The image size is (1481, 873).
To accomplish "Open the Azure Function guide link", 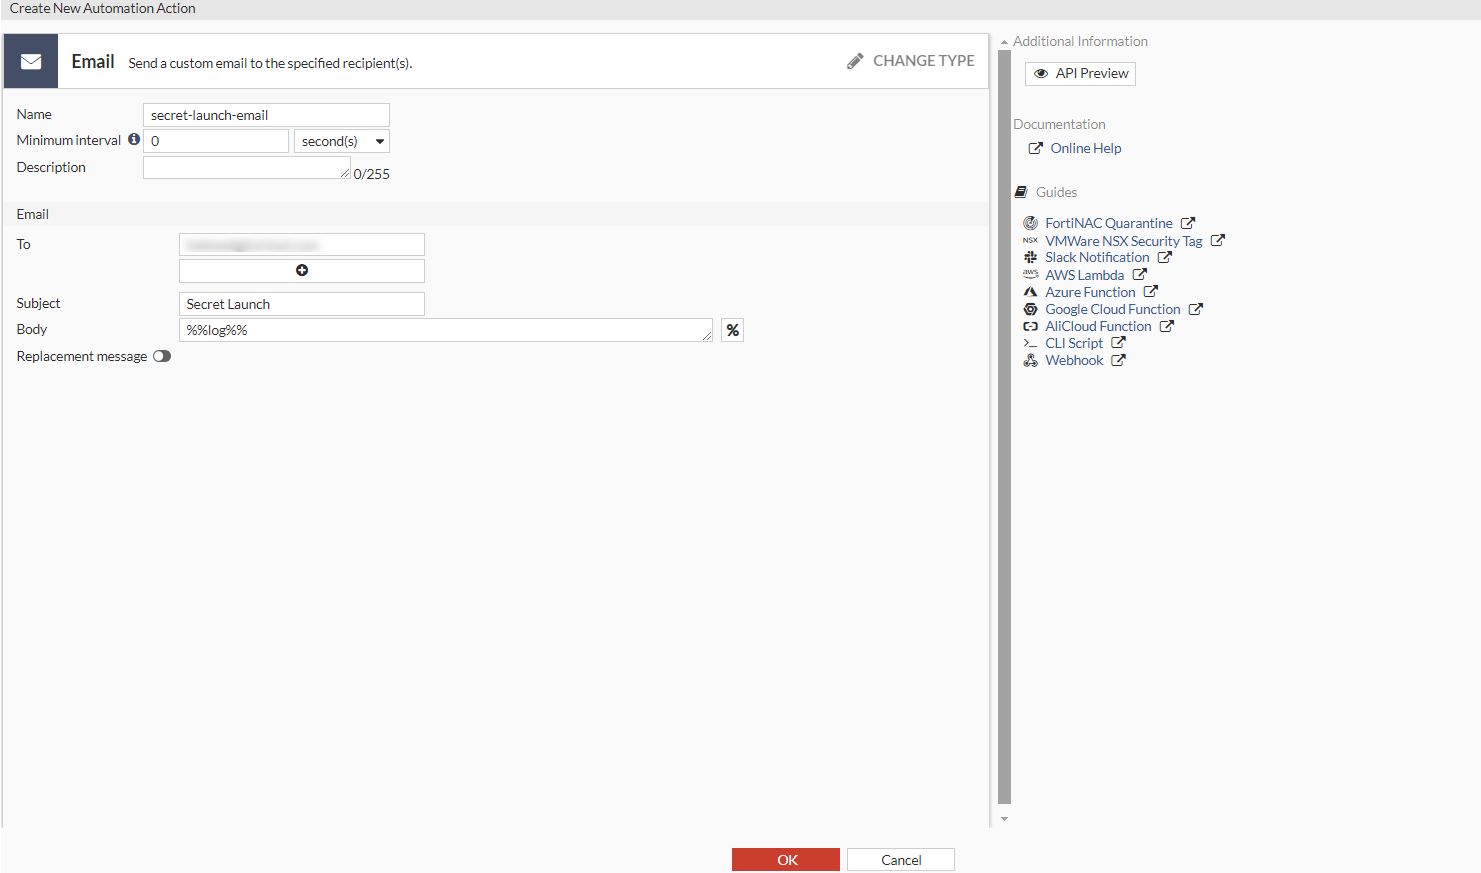I will click(x=1090, y=292).
